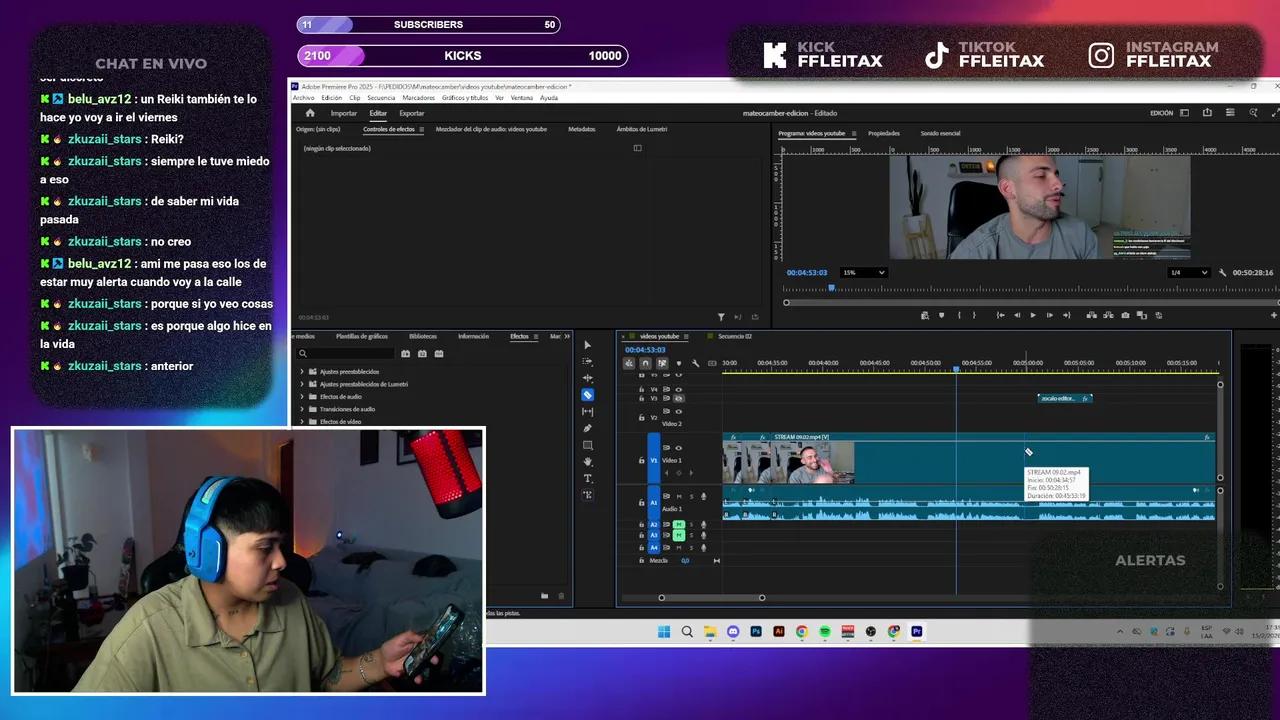
Task: Expand Ajustes preestablecidos de Lumetri folder
Action: pyautogui.click(x=302, y=384)
